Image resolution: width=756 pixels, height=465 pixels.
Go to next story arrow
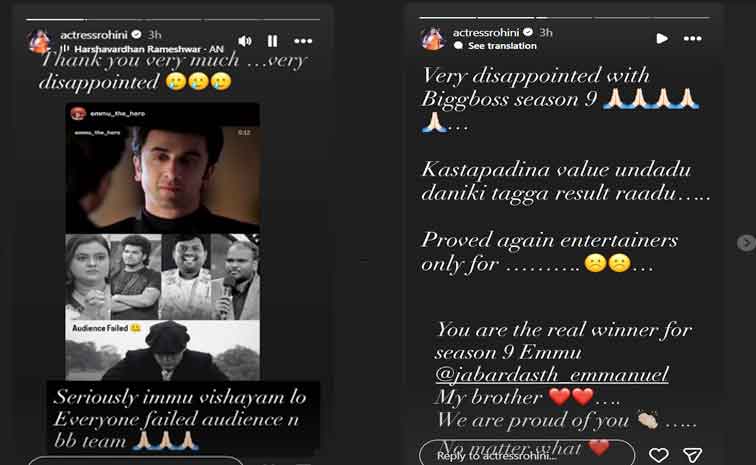click(746, 243)
